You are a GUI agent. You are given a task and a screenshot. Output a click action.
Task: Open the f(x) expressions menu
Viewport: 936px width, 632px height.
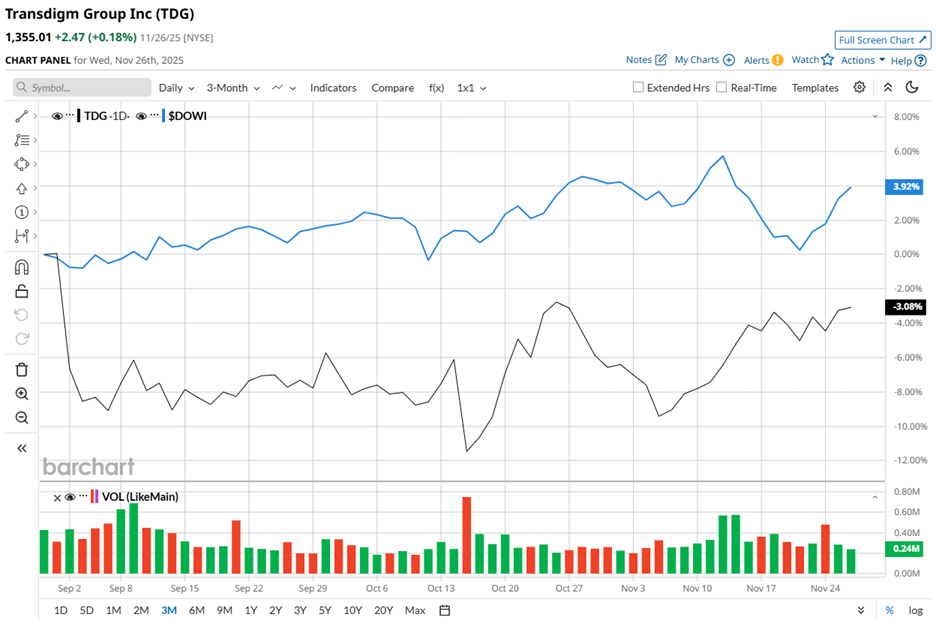(x=436, y=88)
